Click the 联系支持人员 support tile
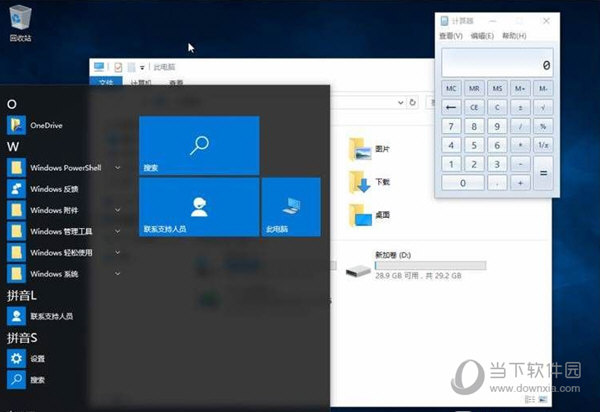 point(199,207)
